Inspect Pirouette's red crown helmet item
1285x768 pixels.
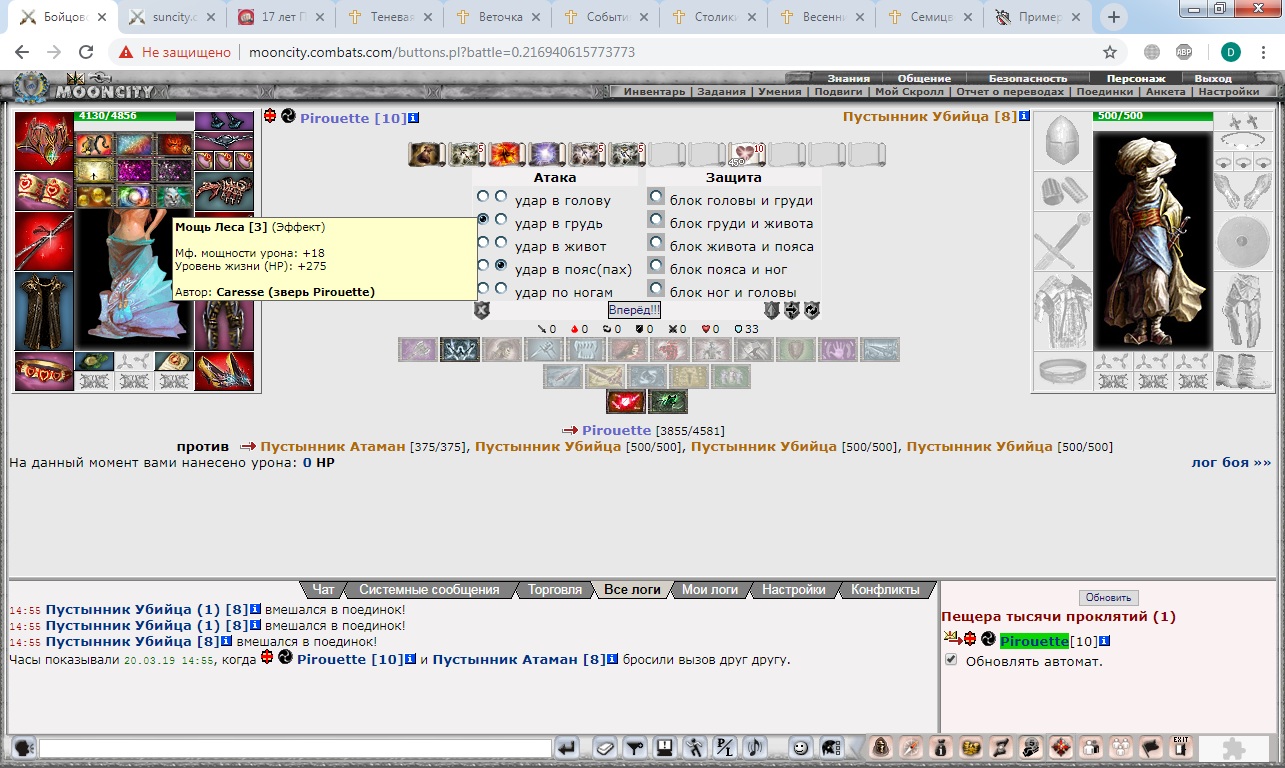click(44, 141)
